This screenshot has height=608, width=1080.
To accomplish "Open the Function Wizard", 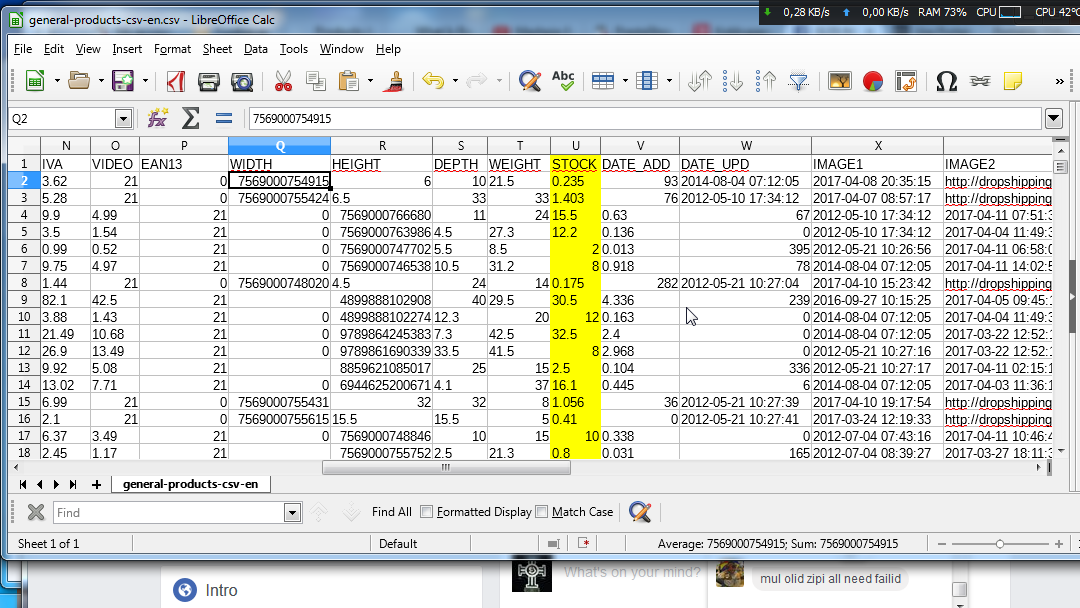I will pos(157,119).
